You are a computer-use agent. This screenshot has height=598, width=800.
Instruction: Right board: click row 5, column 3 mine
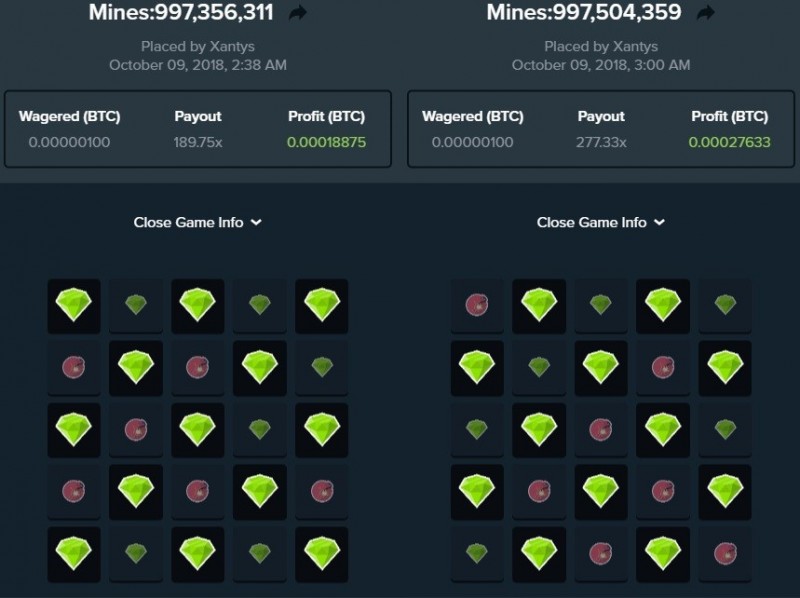pos(601,554)
